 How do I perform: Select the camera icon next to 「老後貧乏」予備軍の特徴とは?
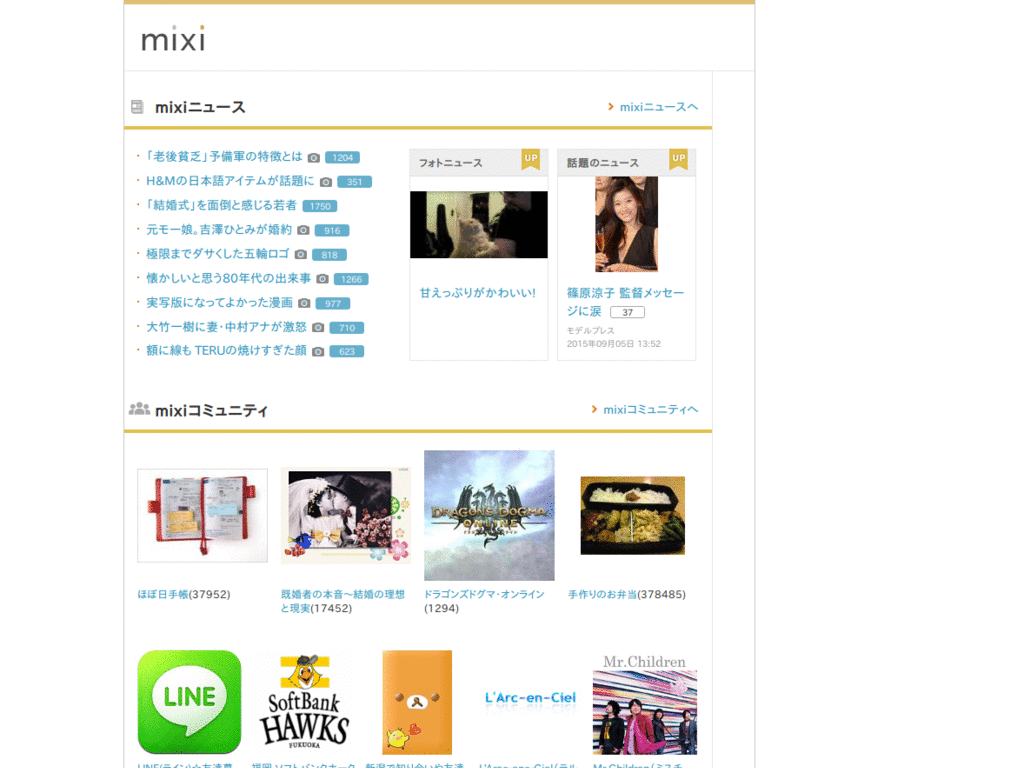(313, 157)
